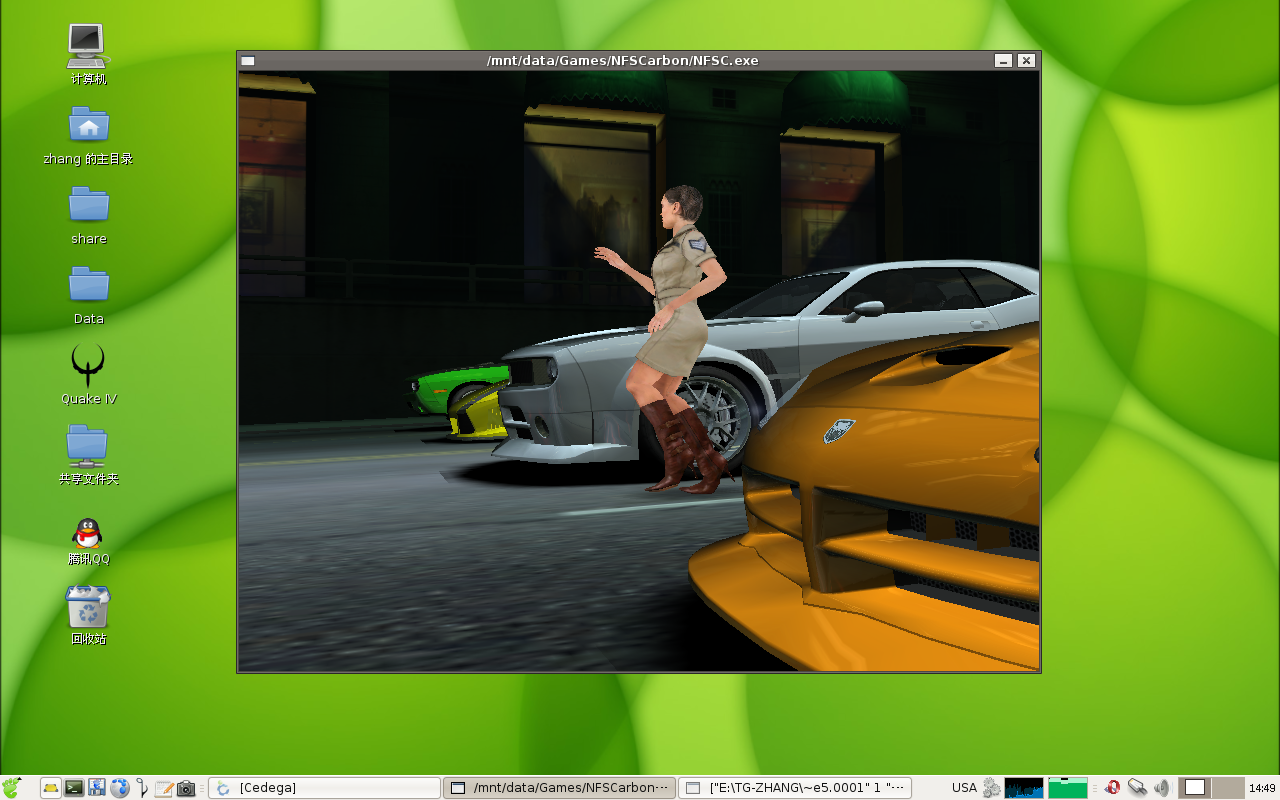Launch the blue globe web browser

pyautogui.click(x=120, y=788)
